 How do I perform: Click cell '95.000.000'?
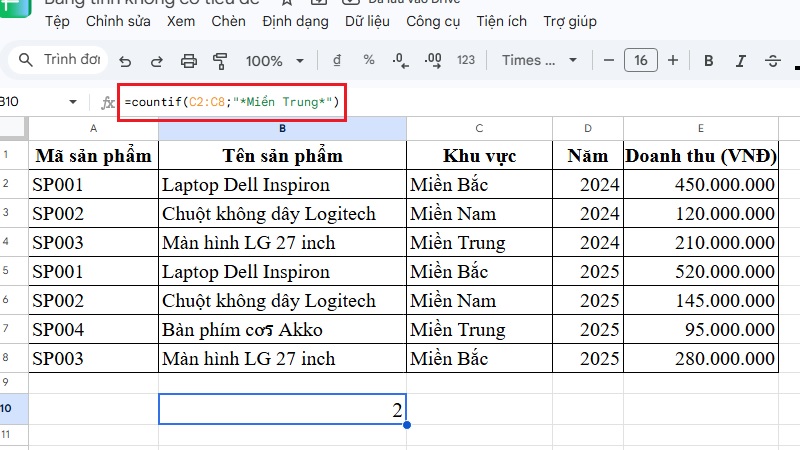coord(701,329)
